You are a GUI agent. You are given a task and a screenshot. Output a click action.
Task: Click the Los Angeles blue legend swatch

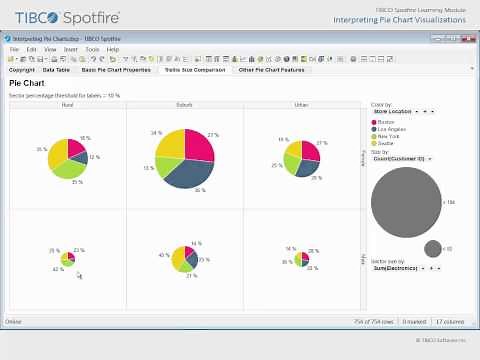[x=374, y=129]
